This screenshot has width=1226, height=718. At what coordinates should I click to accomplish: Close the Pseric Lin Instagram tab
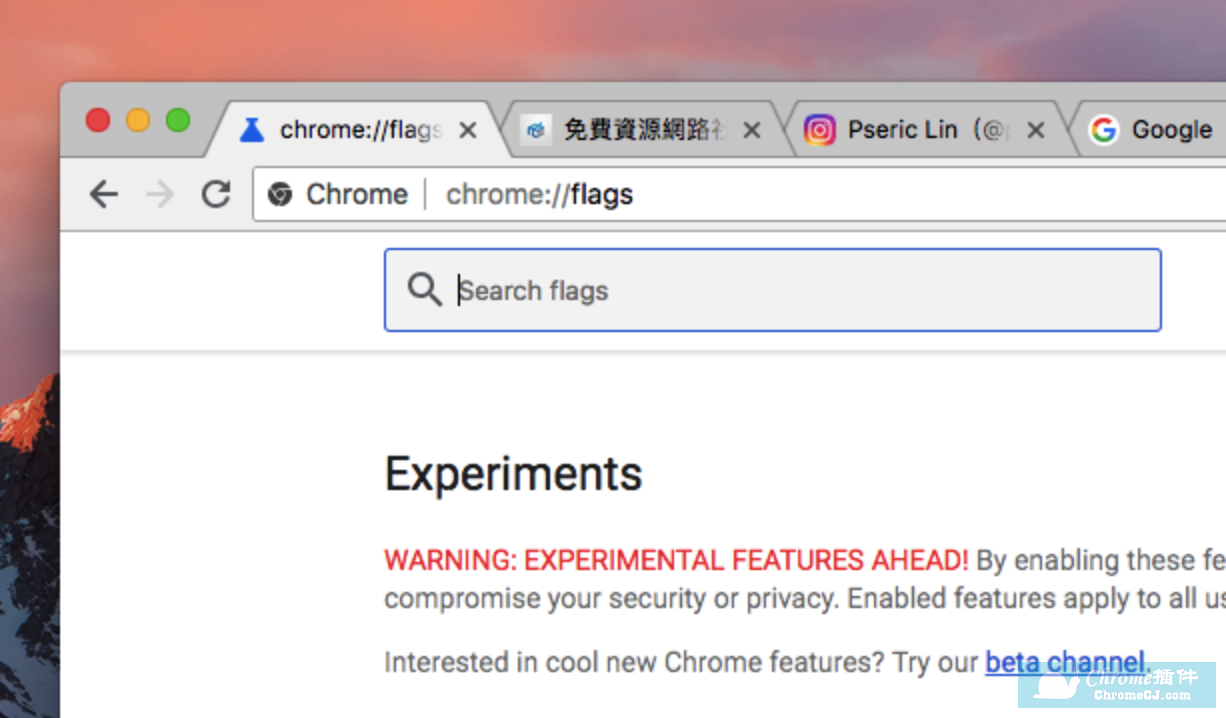point(1036,130)
